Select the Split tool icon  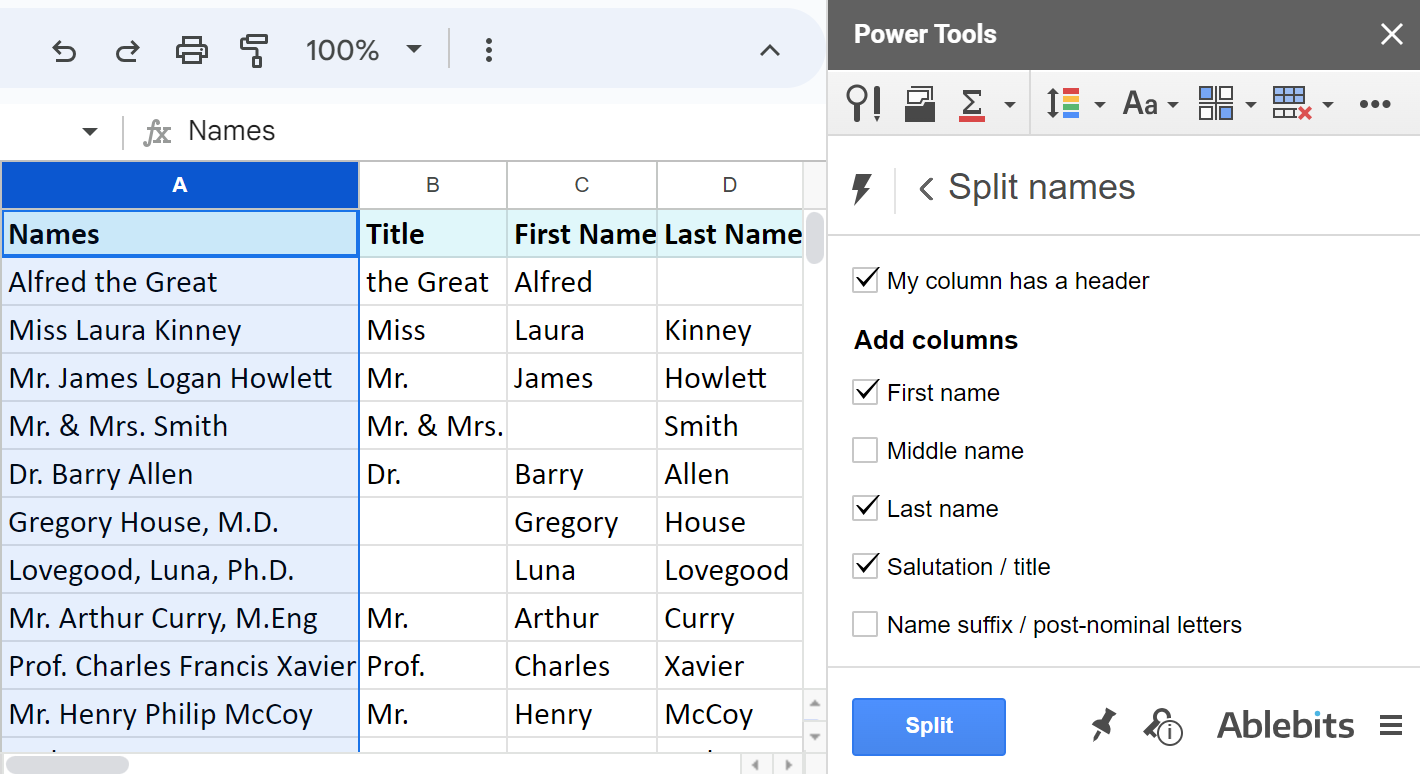(x=1217, y=103)
